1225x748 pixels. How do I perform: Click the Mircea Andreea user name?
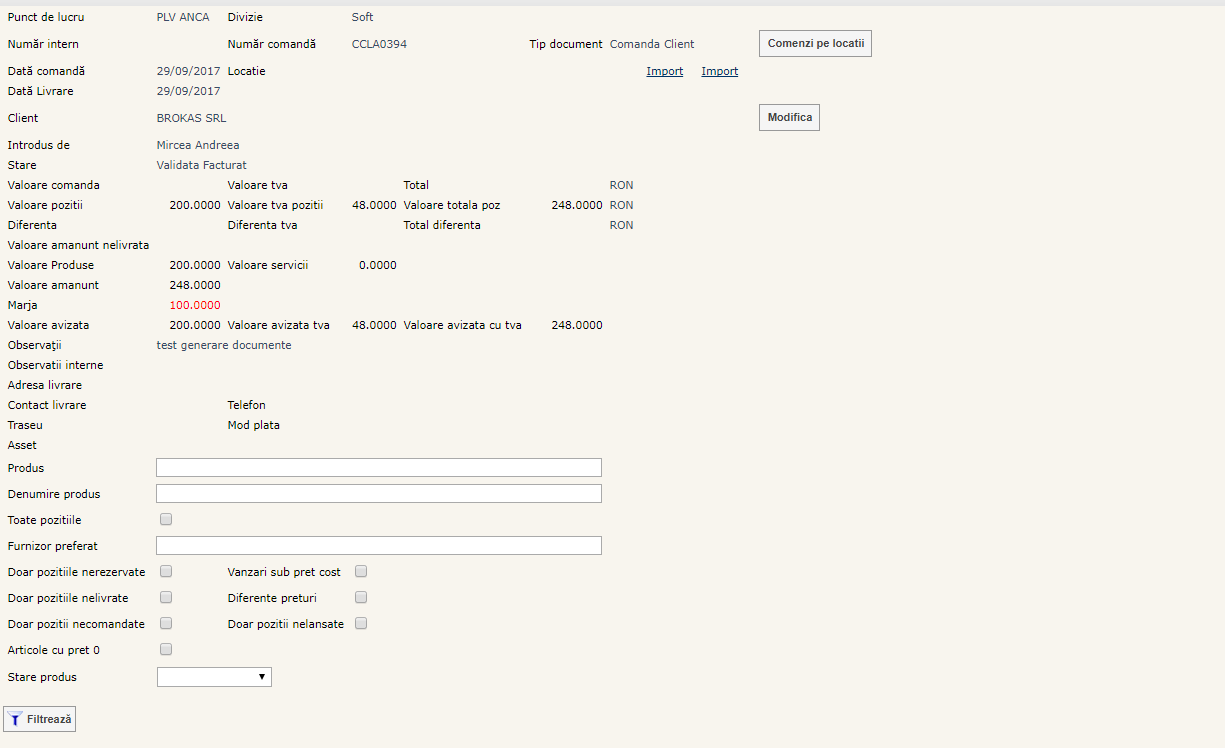[198, 145]
